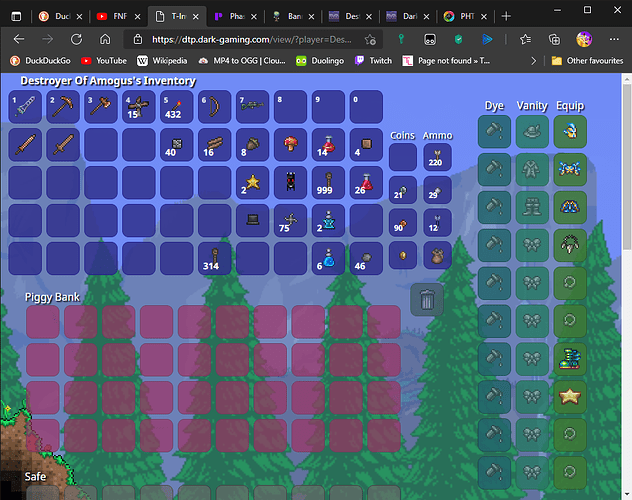Click the wood stack showing 16
The image size is (632, 500).
[214, 145]
